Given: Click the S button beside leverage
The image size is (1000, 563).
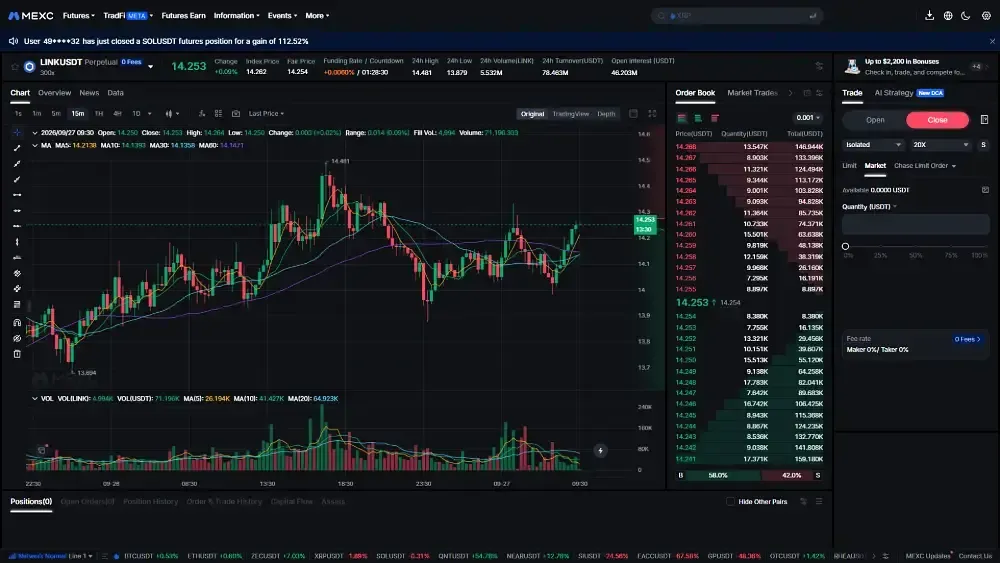Looking at the screenshot, I should 983,145.
